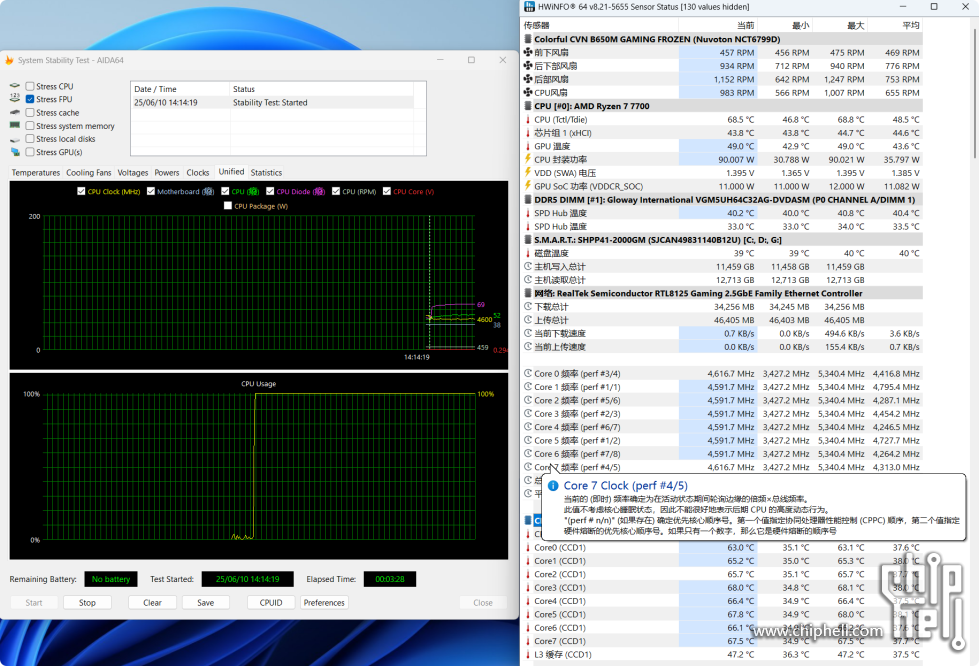
Task: Click the bolt icon beside VDD (SWA) 电压
Action: pos(528,172)
